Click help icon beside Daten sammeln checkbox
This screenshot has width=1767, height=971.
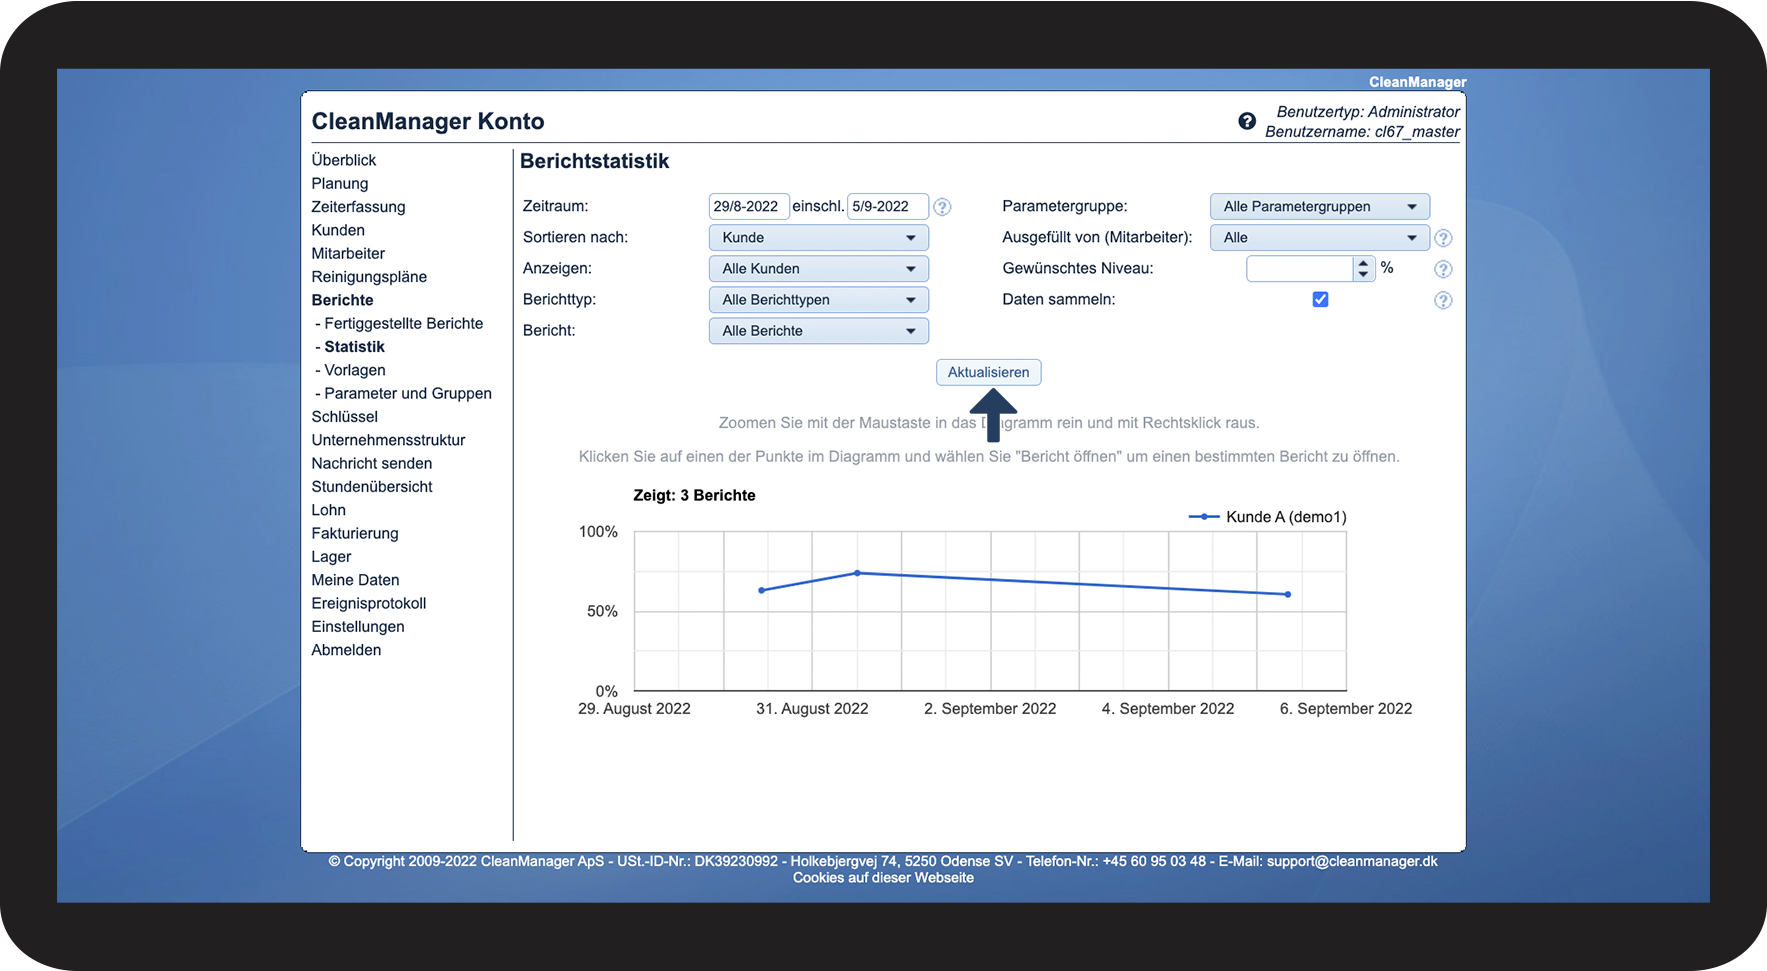(1442, 300)
